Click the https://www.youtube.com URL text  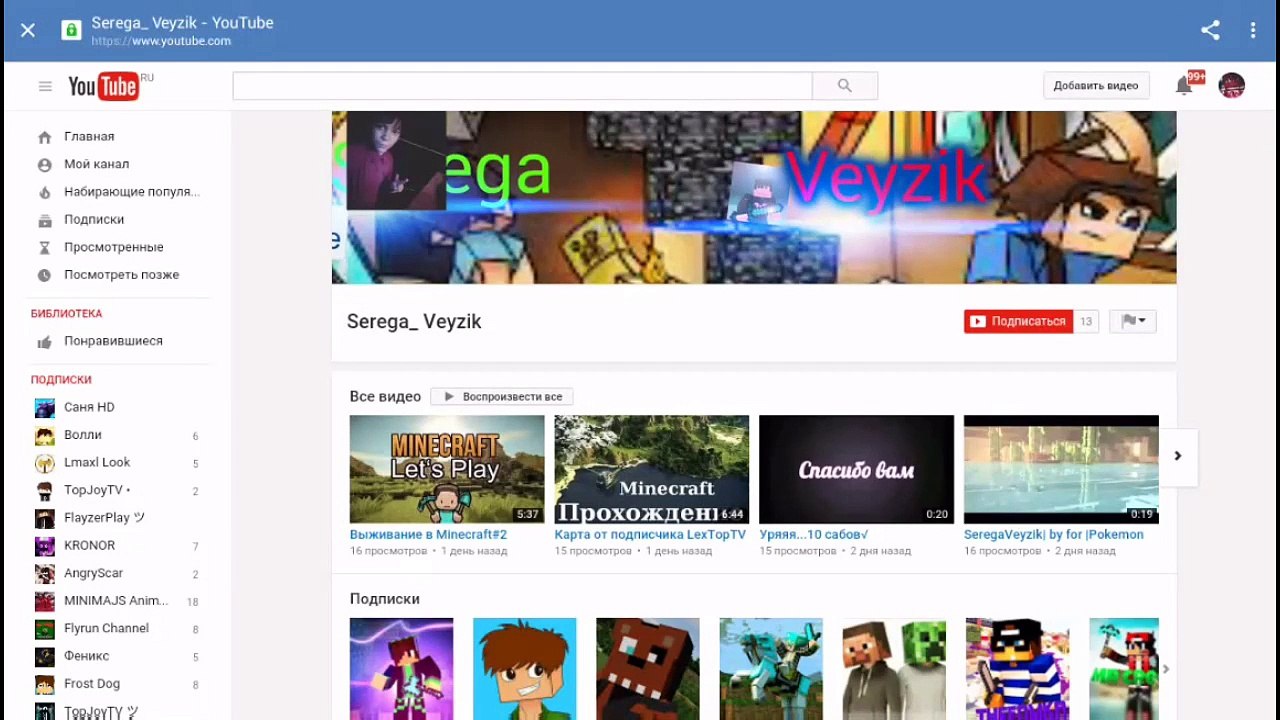click(x=161, y=41)
